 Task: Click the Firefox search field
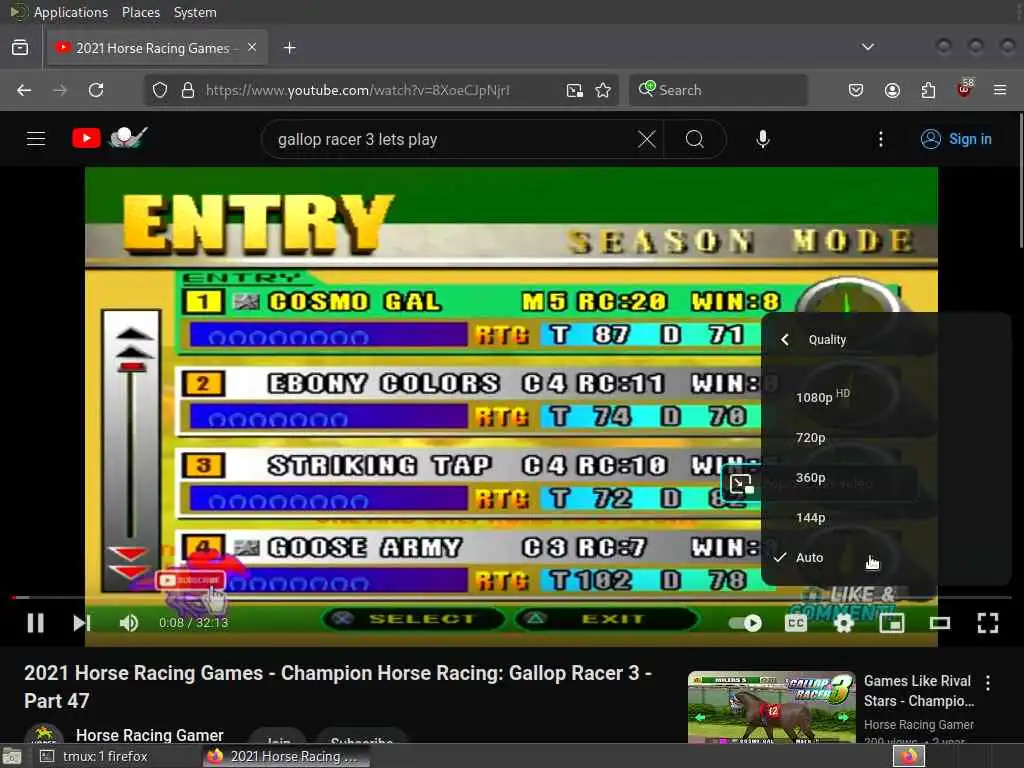click(x=718, y=90)
